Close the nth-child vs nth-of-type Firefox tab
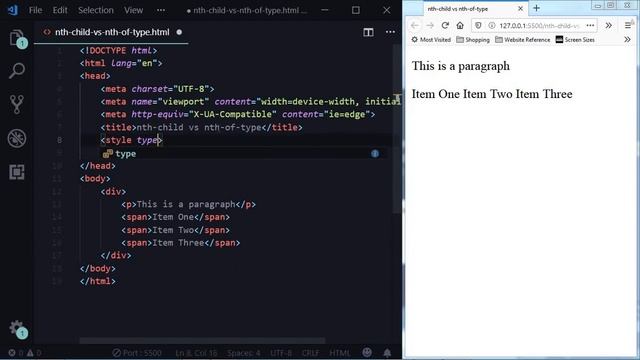 520,9
